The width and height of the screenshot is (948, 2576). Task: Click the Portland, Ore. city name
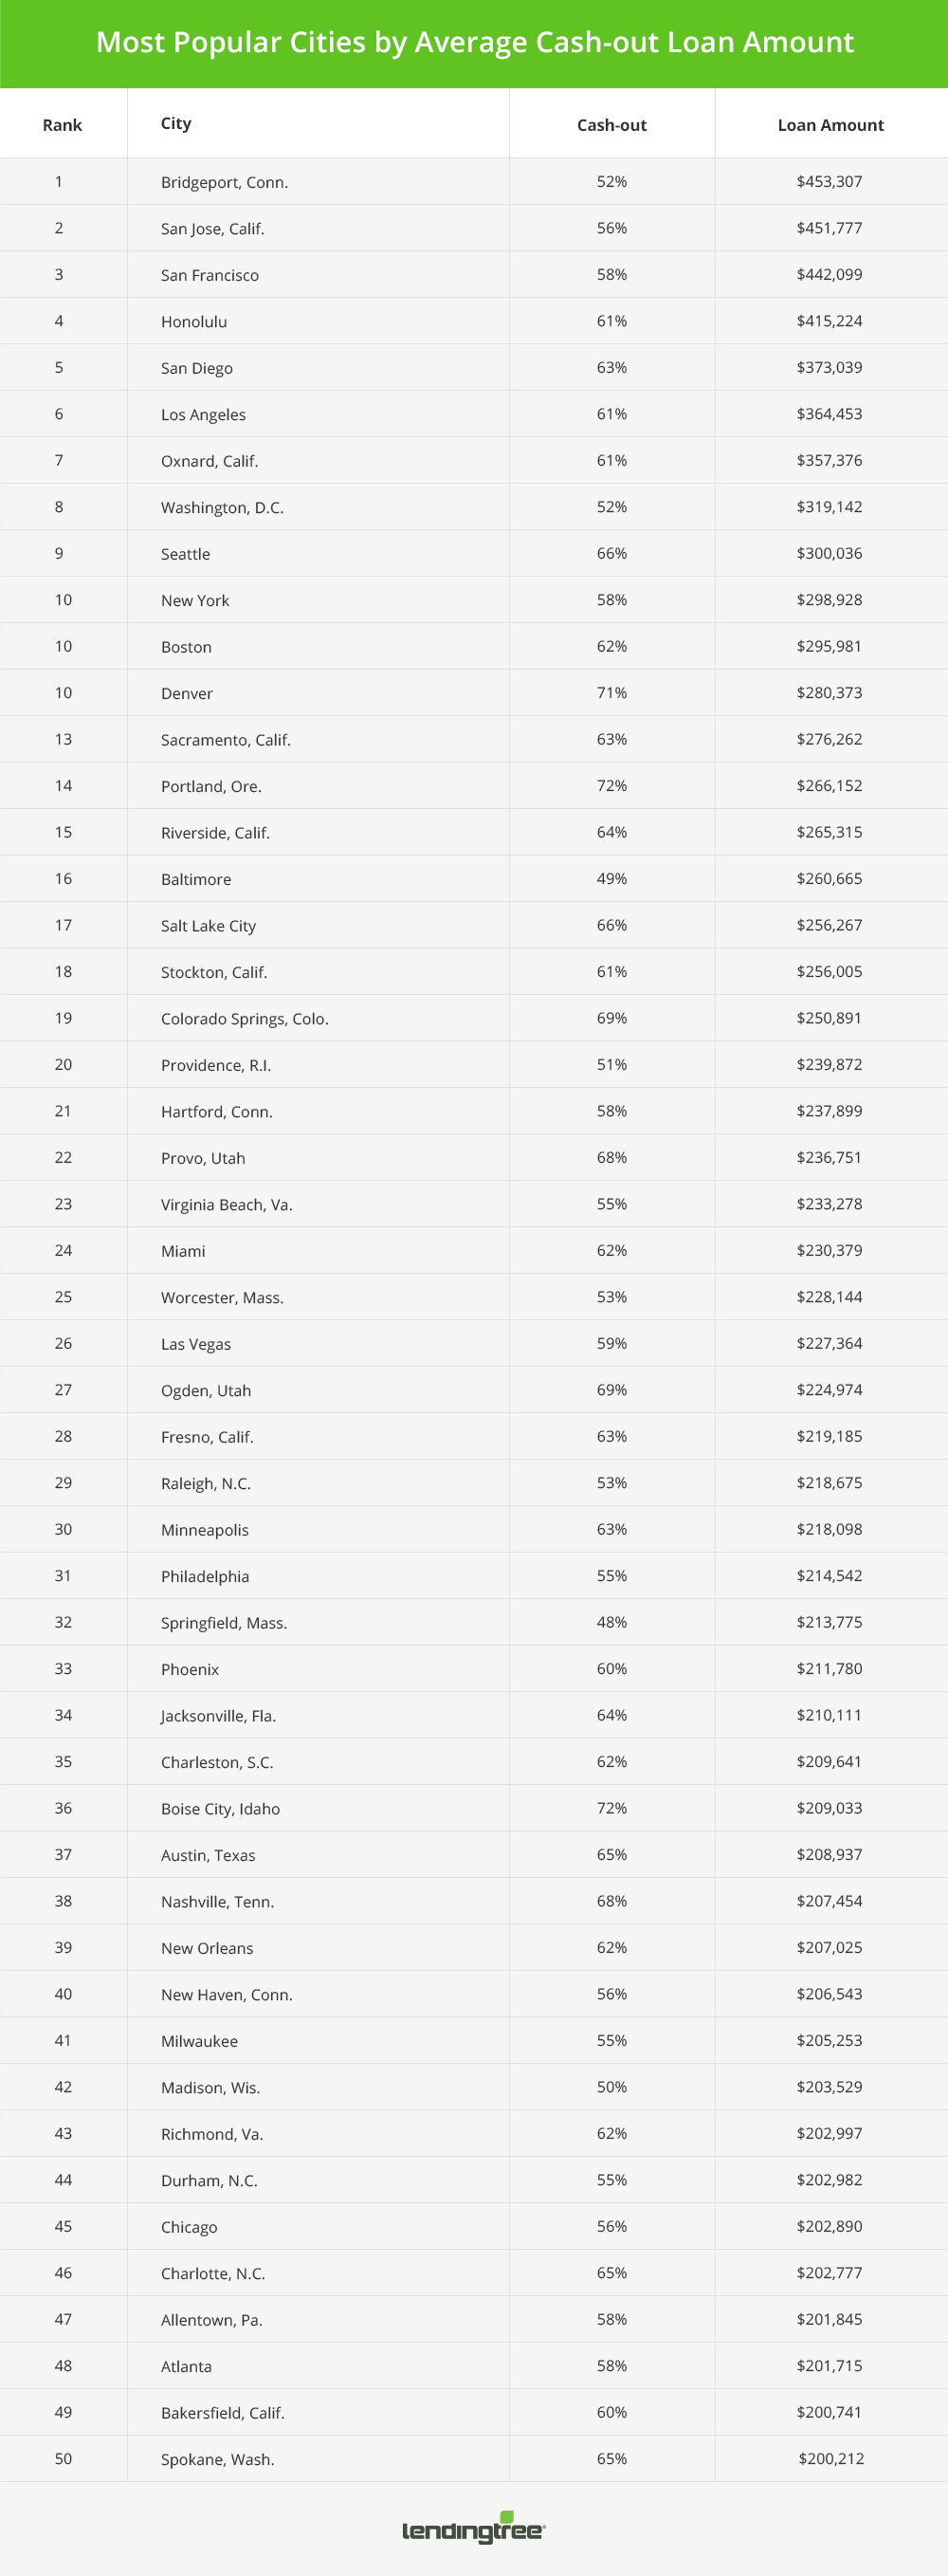pos(211,786)
